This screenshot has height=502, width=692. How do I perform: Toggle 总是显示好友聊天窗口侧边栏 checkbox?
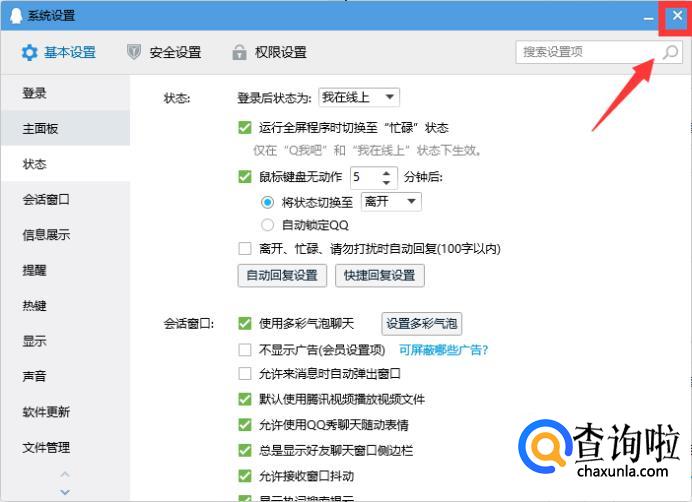pyautogui.click(x=244, y=450)
